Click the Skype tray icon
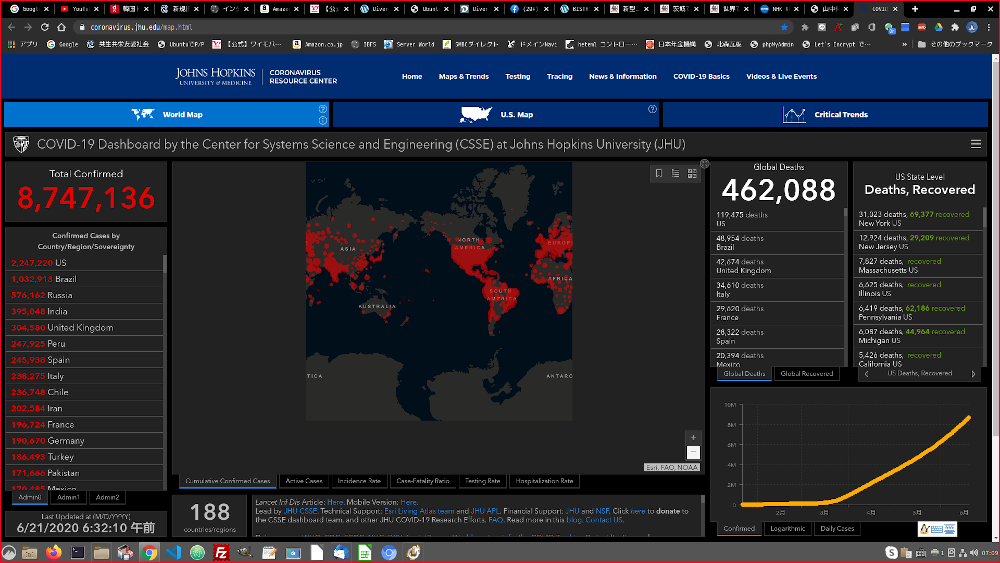This screenshot has height=563, width=1000. click(892, 553)
